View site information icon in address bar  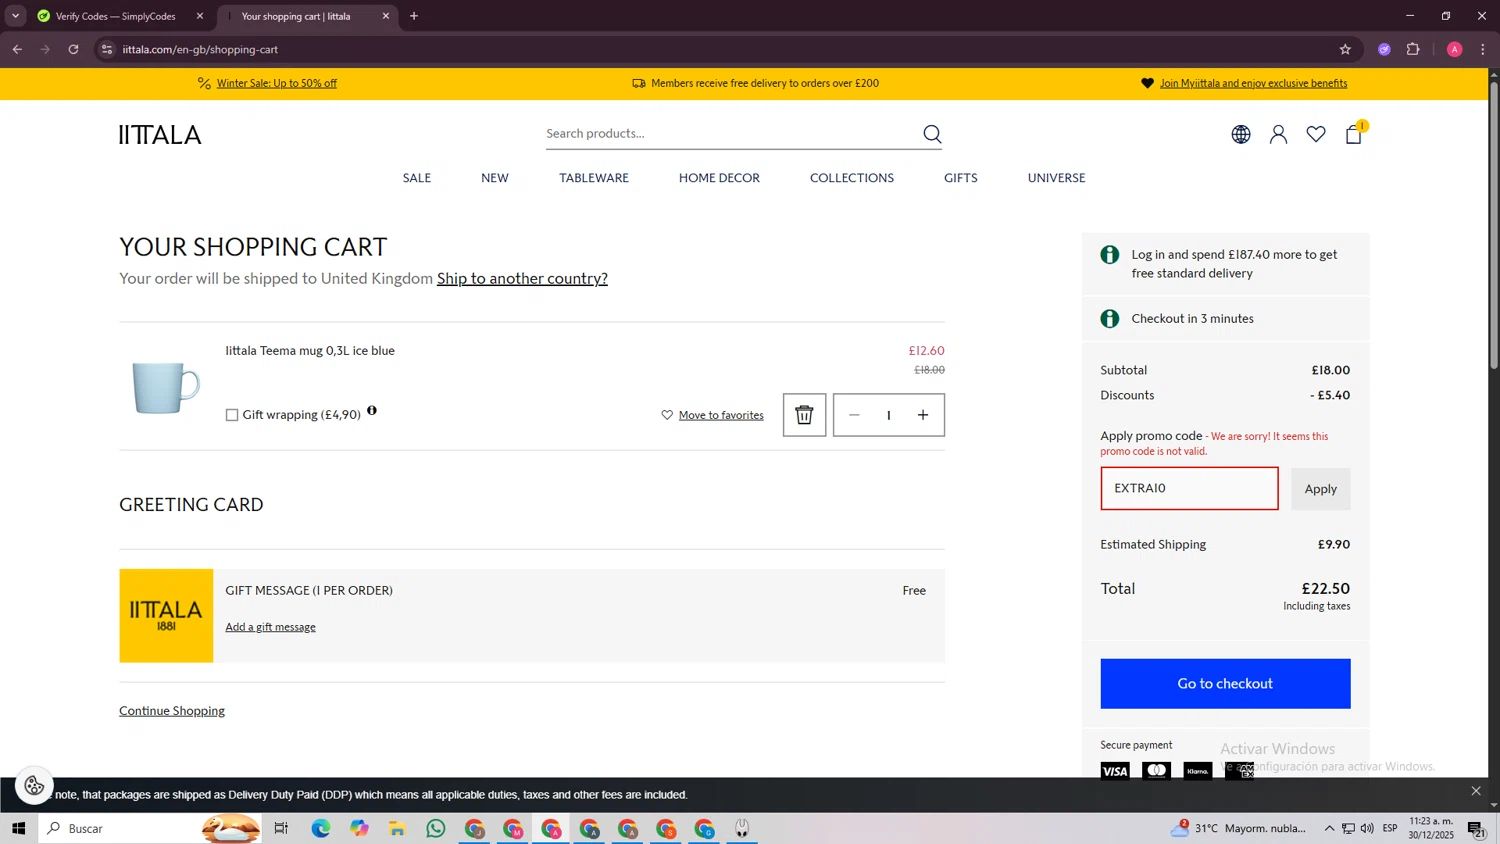point(107,49)
